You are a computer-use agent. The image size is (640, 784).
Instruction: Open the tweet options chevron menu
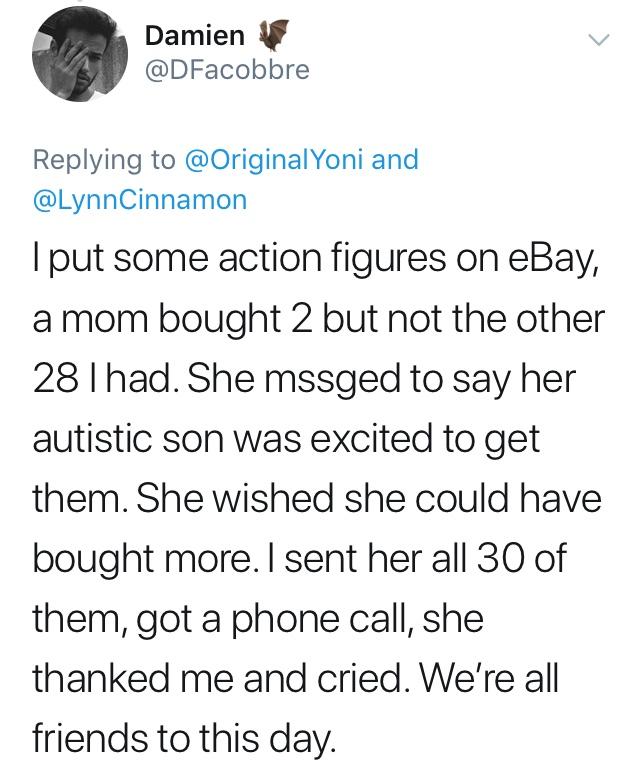(597, 41)
